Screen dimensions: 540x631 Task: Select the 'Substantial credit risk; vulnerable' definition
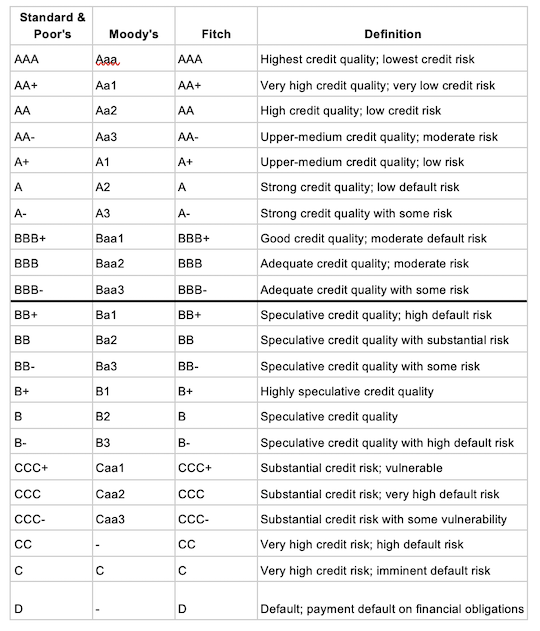(392, 467)
